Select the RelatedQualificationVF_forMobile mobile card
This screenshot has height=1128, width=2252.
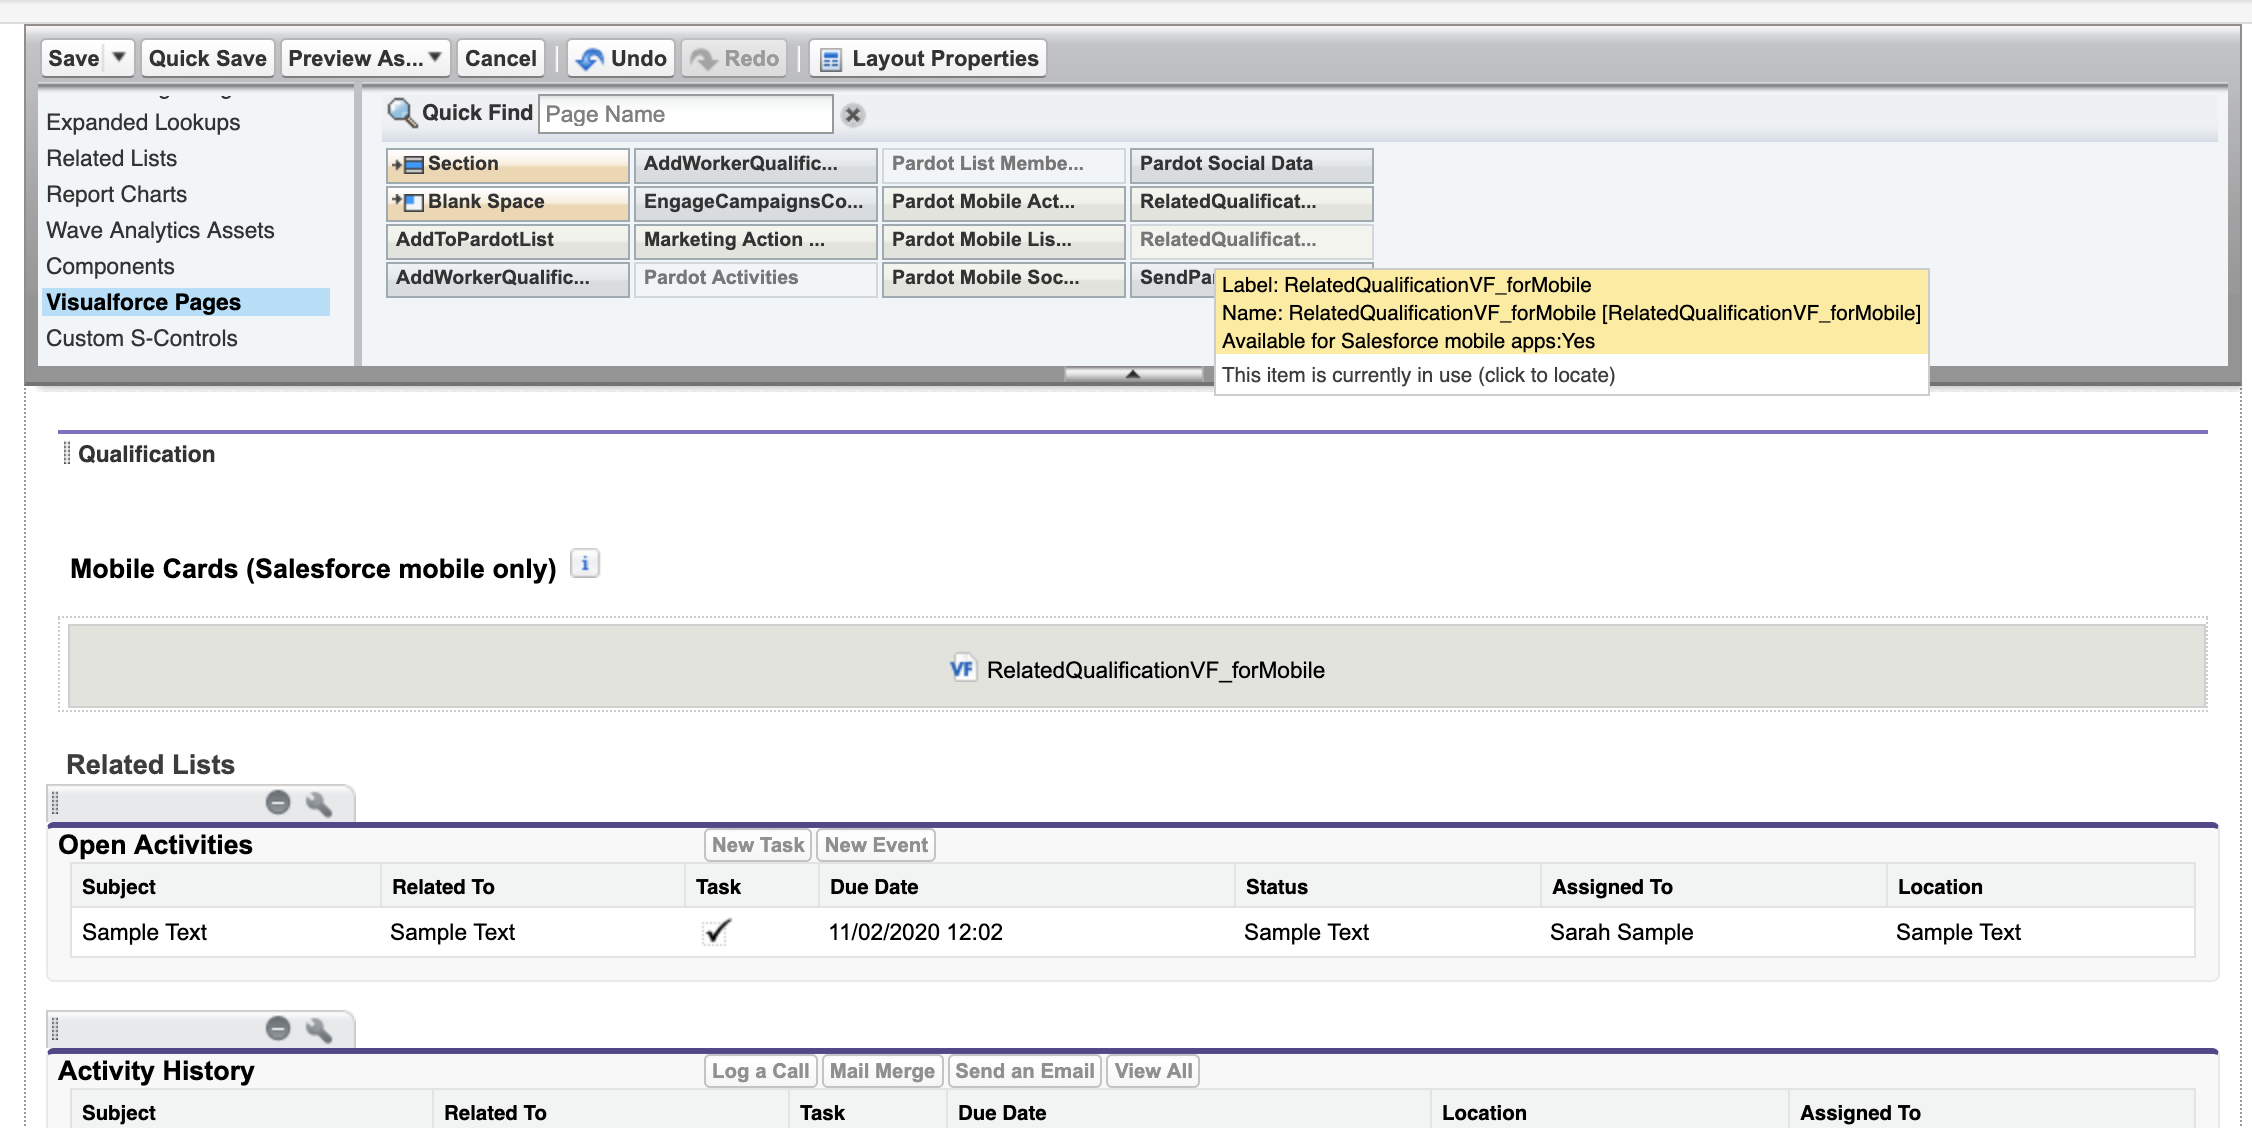coord(1137,669)
